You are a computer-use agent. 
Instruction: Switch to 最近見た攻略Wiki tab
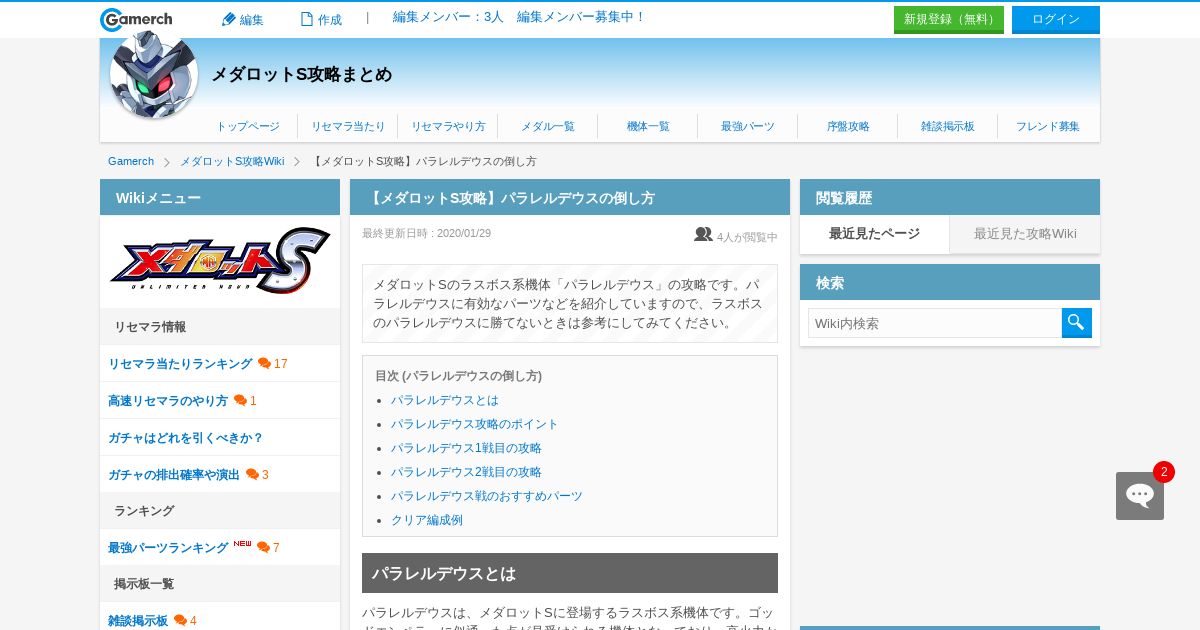[1025, 234]
